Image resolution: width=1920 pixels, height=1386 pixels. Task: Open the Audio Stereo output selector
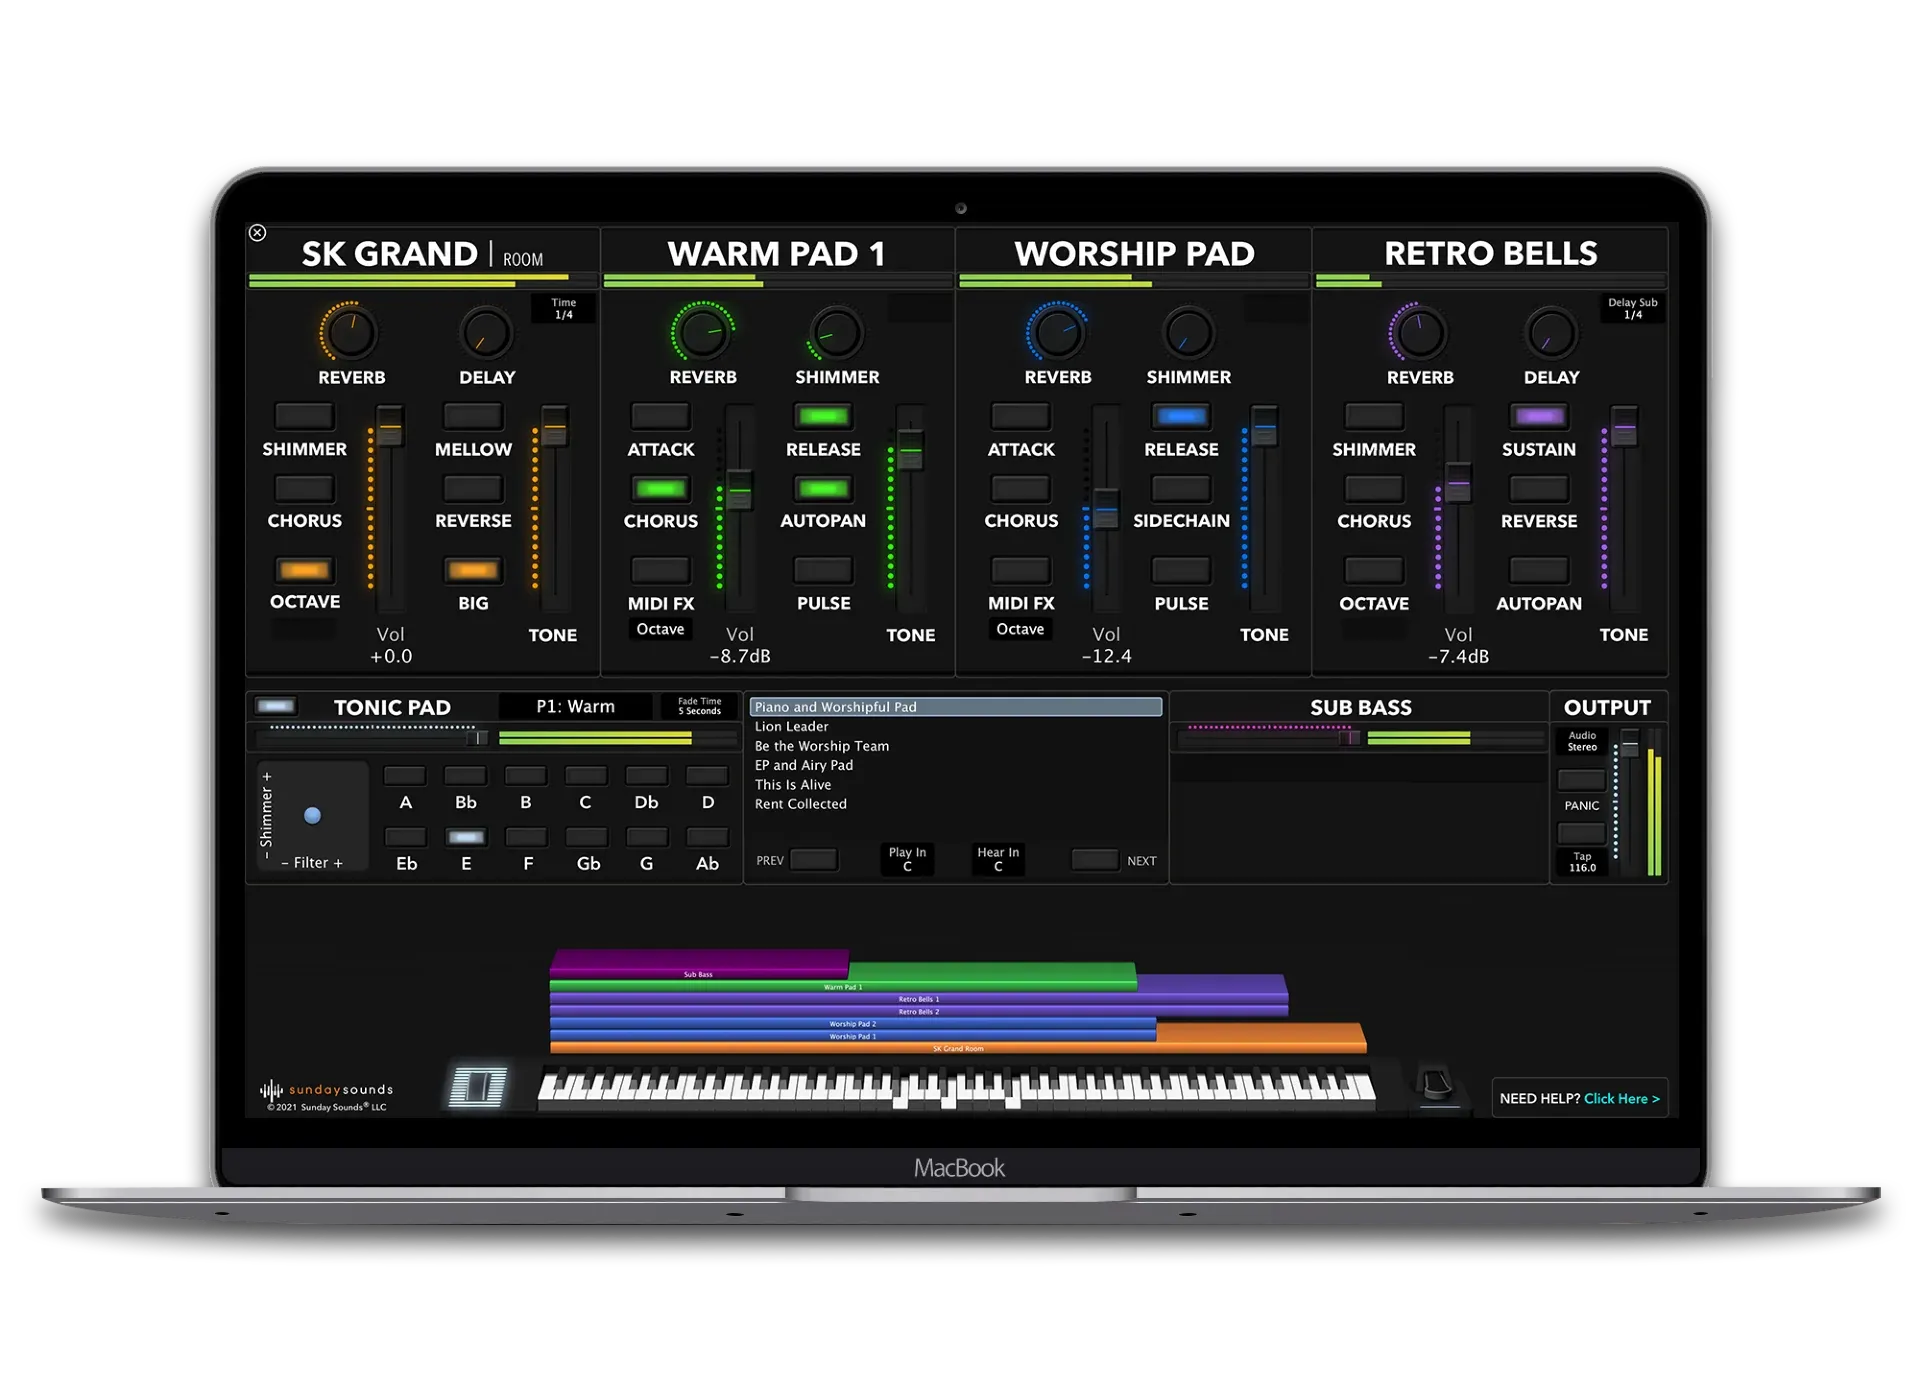coord(1580,740)
